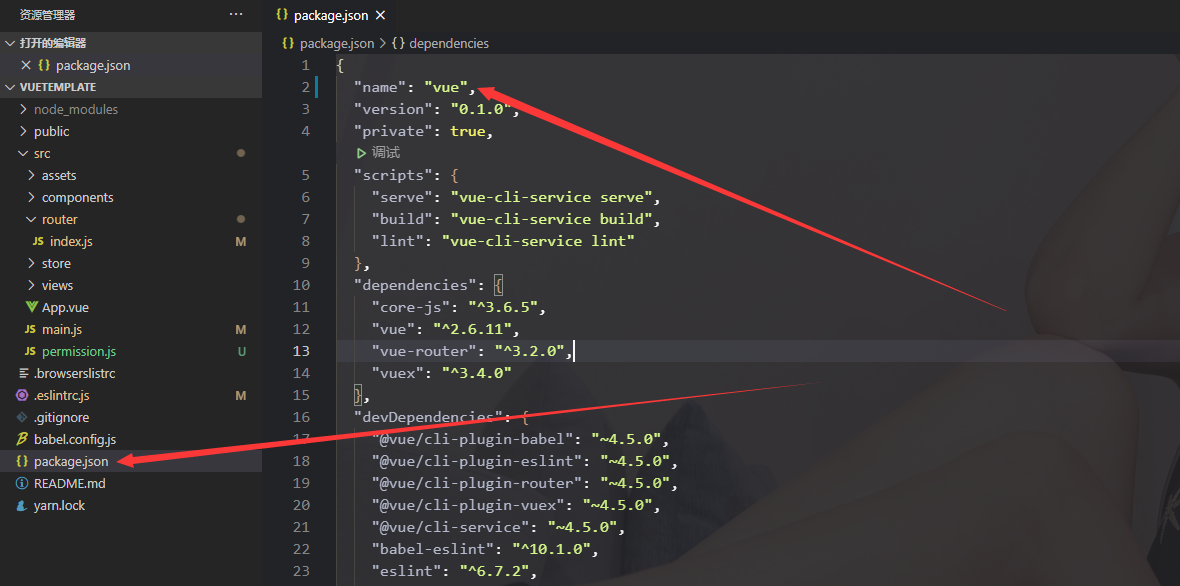Select the package.json editor tab

tap(329, 15)
